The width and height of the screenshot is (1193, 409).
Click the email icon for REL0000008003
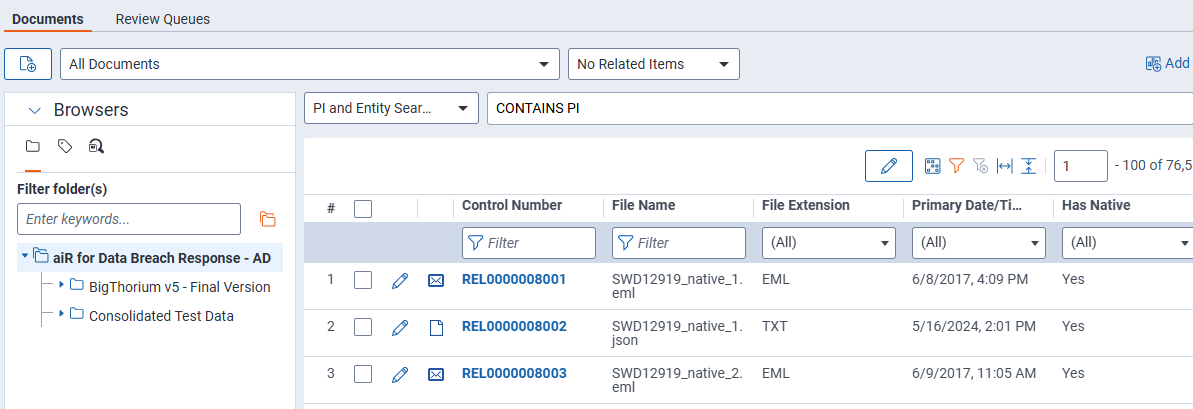[436, 374]
